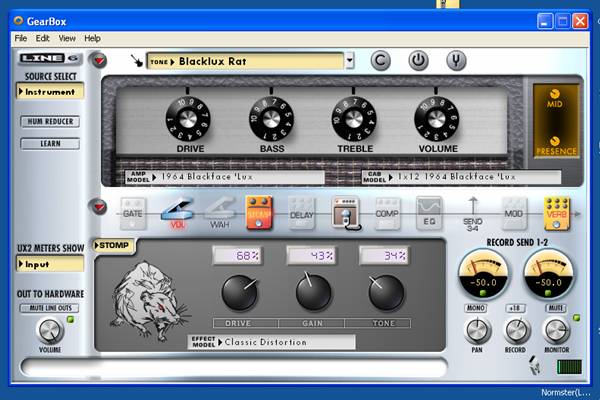Click the Presence knob
The image size is (600, 400).
(554, 141)
